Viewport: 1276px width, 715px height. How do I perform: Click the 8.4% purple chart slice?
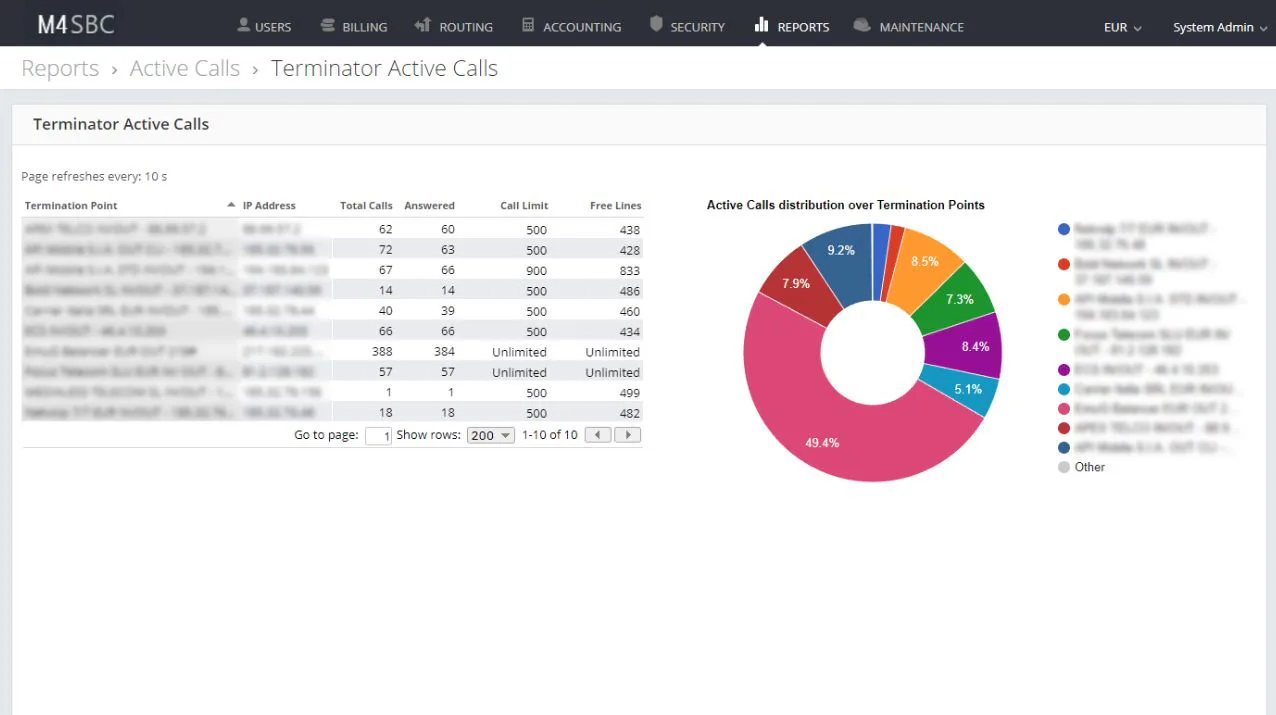974,347
